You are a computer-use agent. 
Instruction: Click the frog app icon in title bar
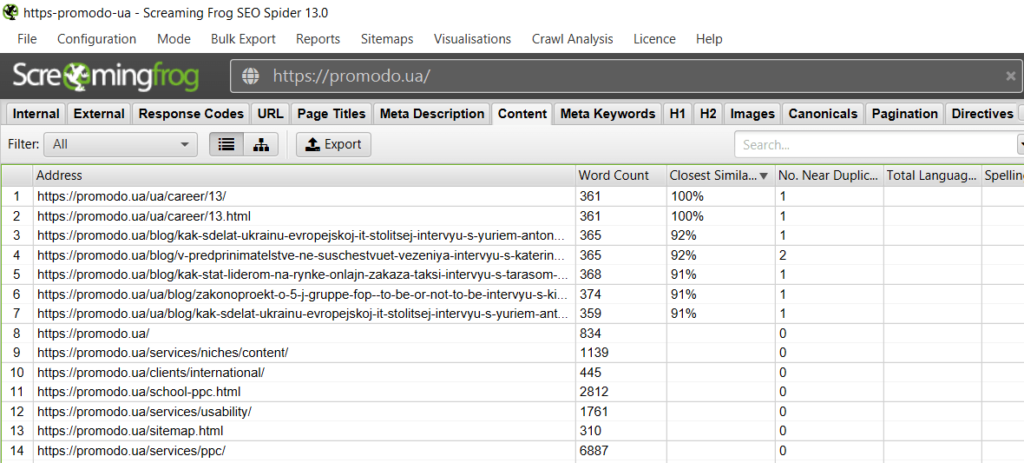pos(10,12)
